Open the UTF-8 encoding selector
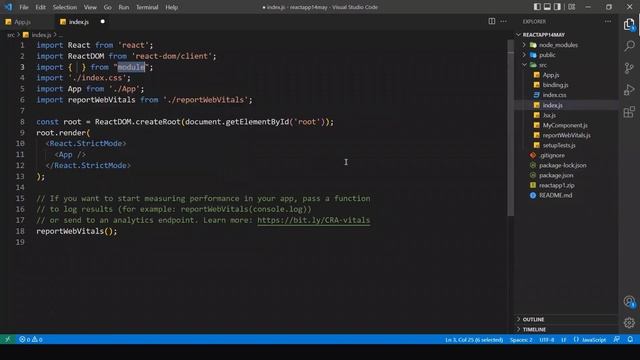Screen dimensions: 640x360 pos(547,339)
